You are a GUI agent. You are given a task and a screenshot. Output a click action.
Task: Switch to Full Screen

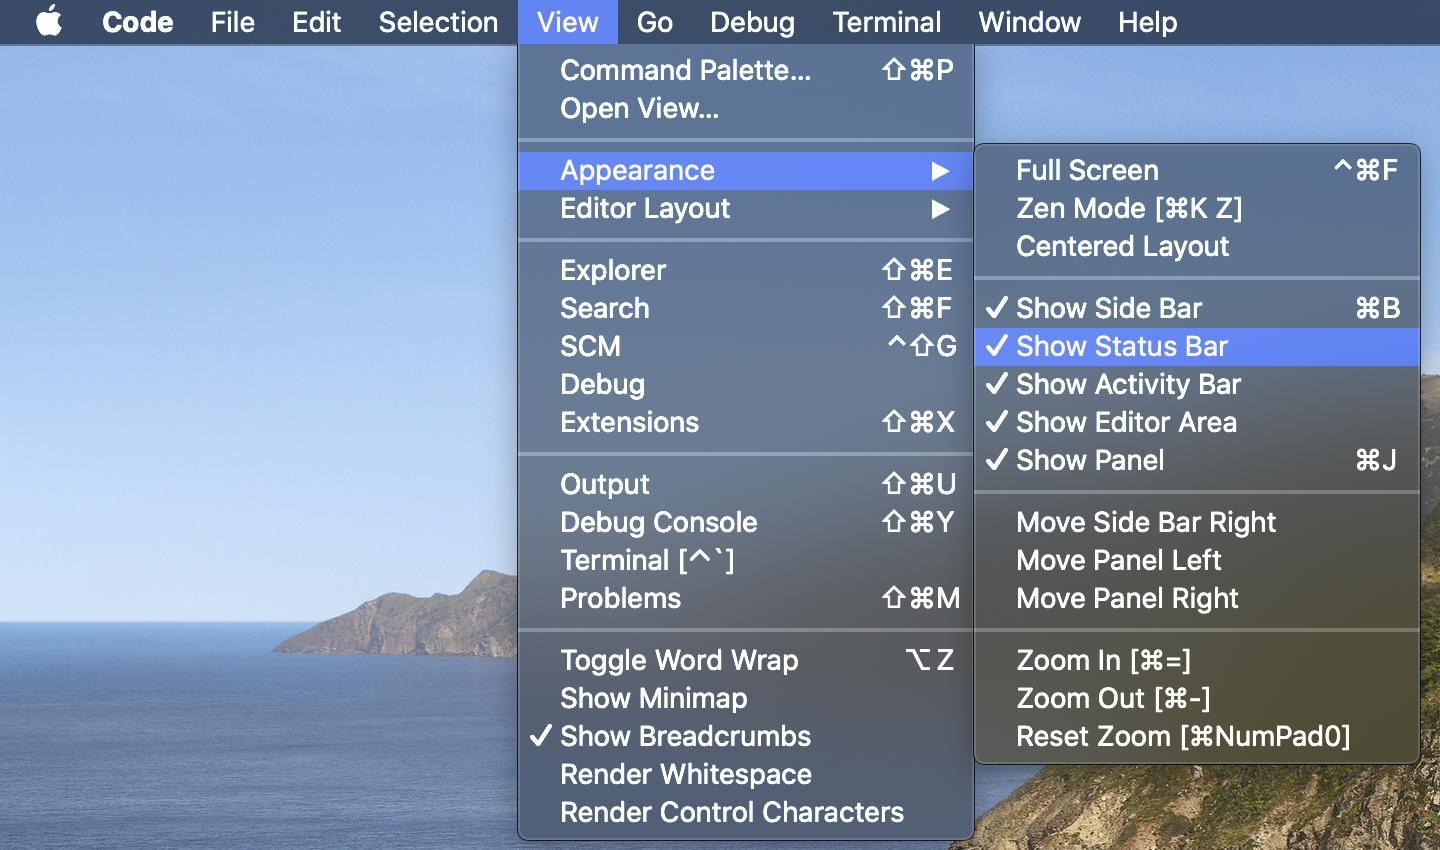click(1087, 170)
